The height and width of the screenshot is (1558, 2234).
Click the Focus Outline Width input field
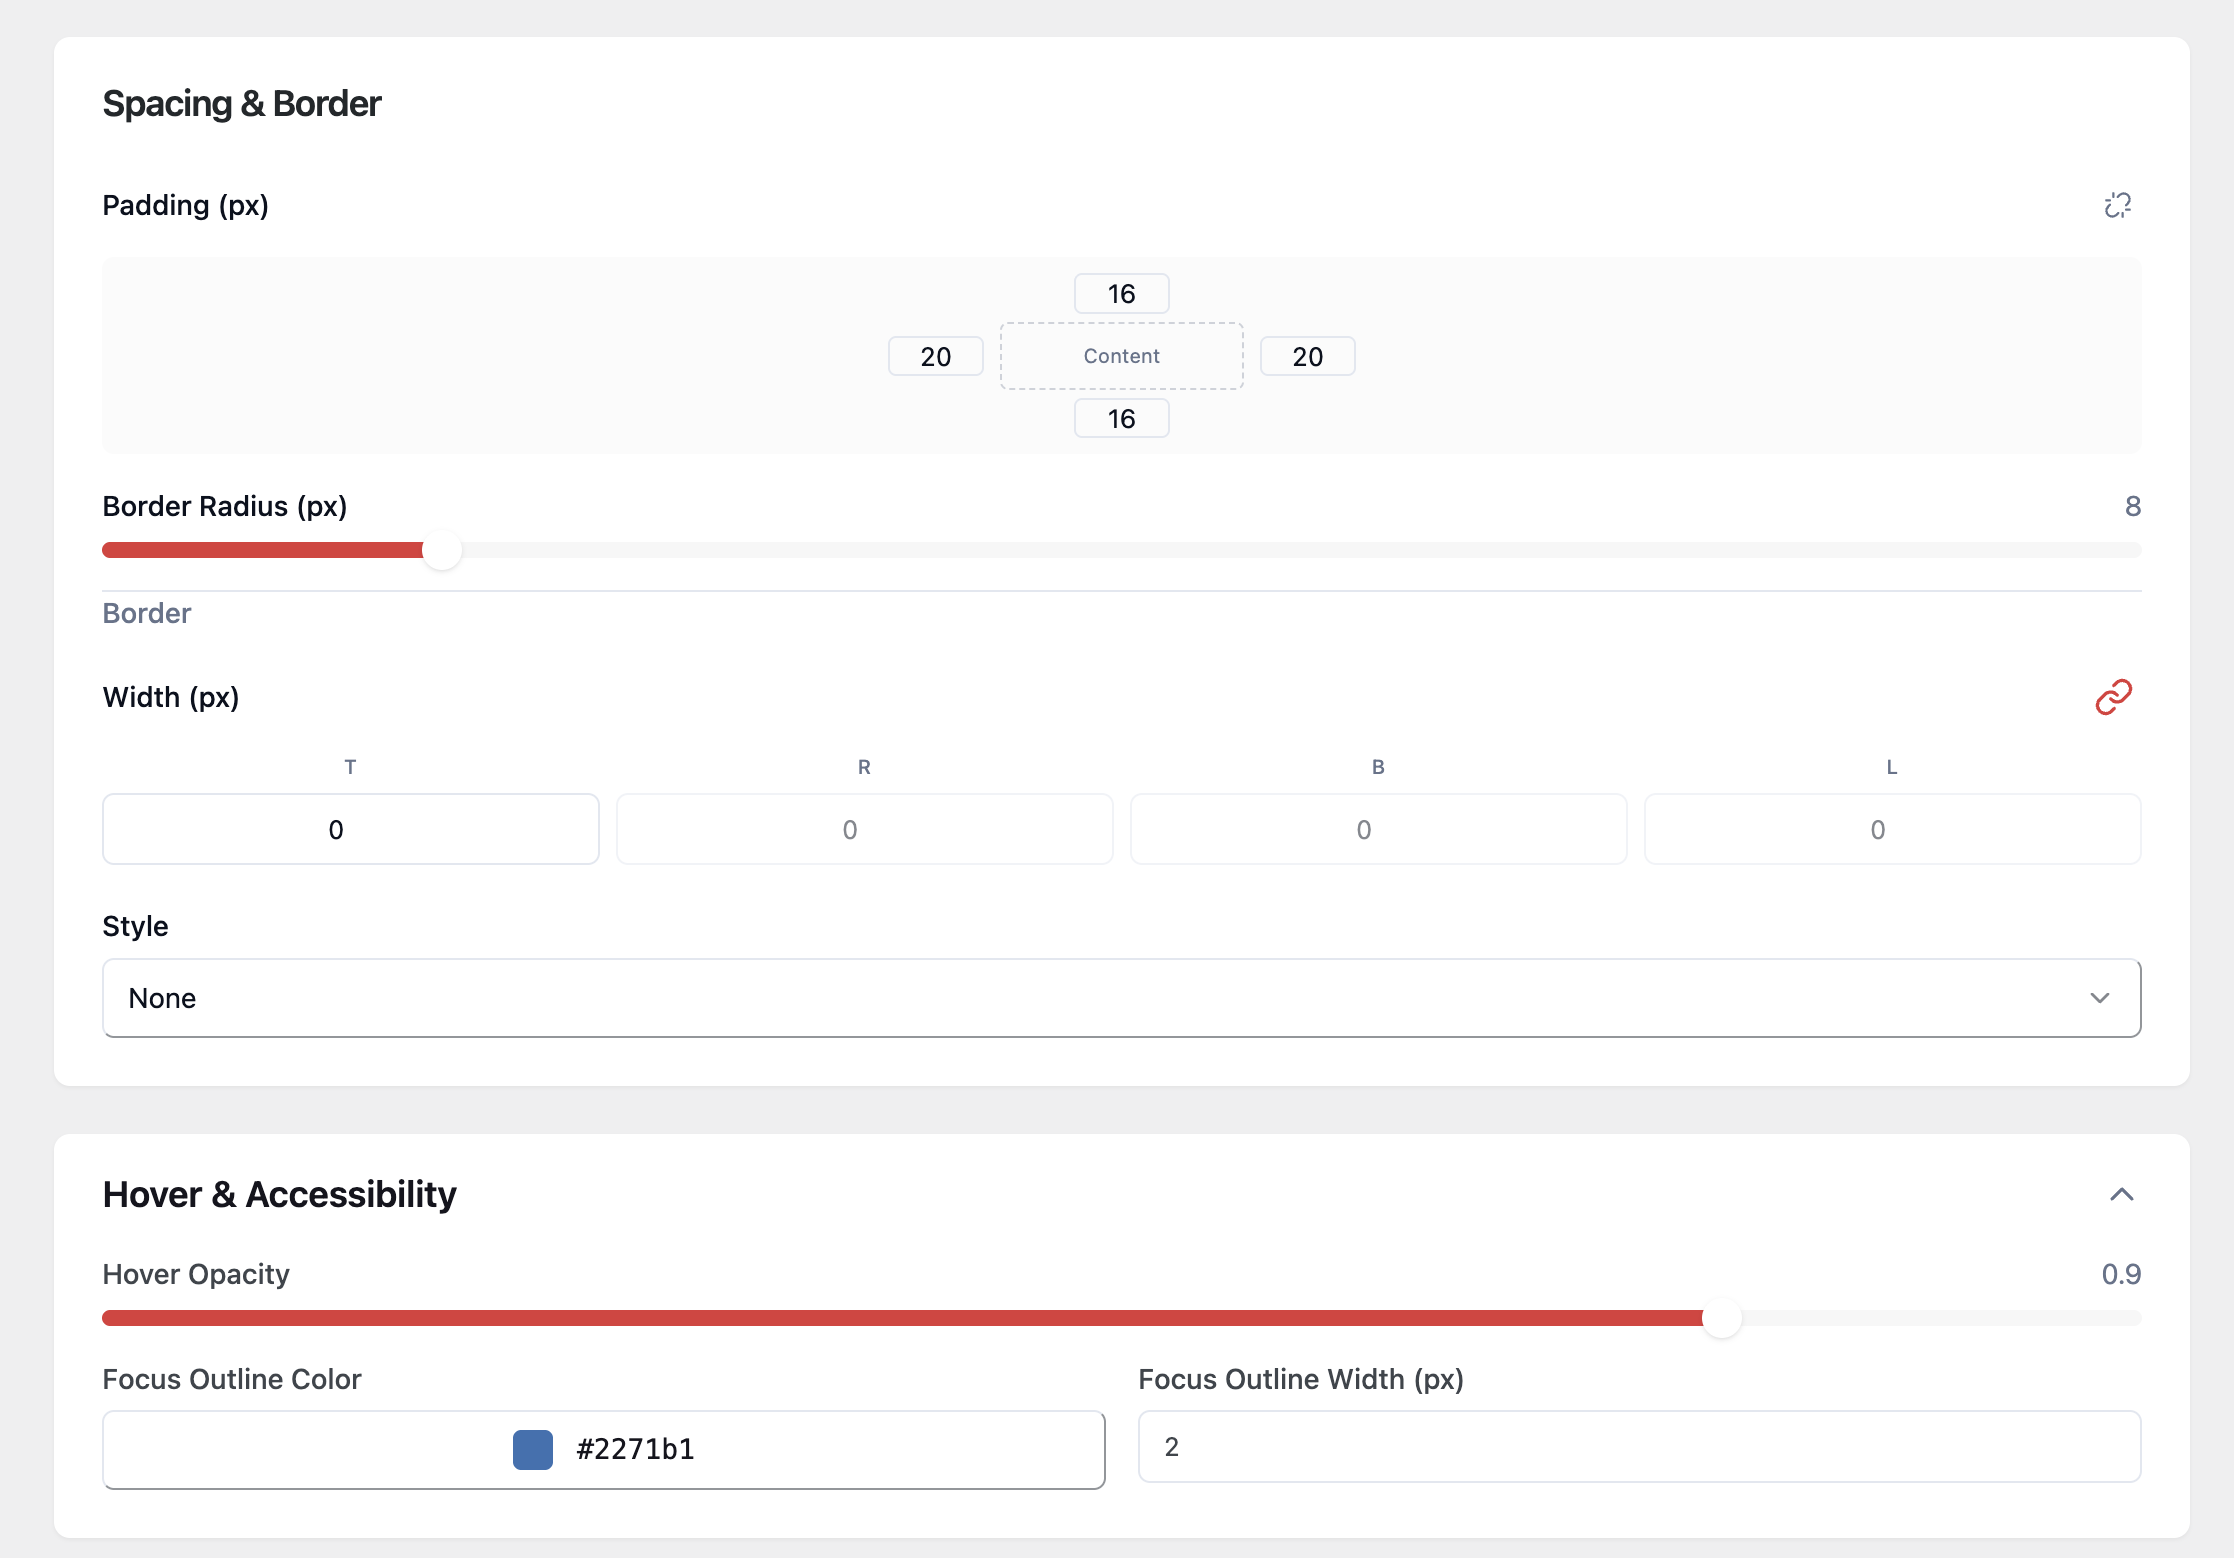pyautogui.click(x=1638, y=1447)
